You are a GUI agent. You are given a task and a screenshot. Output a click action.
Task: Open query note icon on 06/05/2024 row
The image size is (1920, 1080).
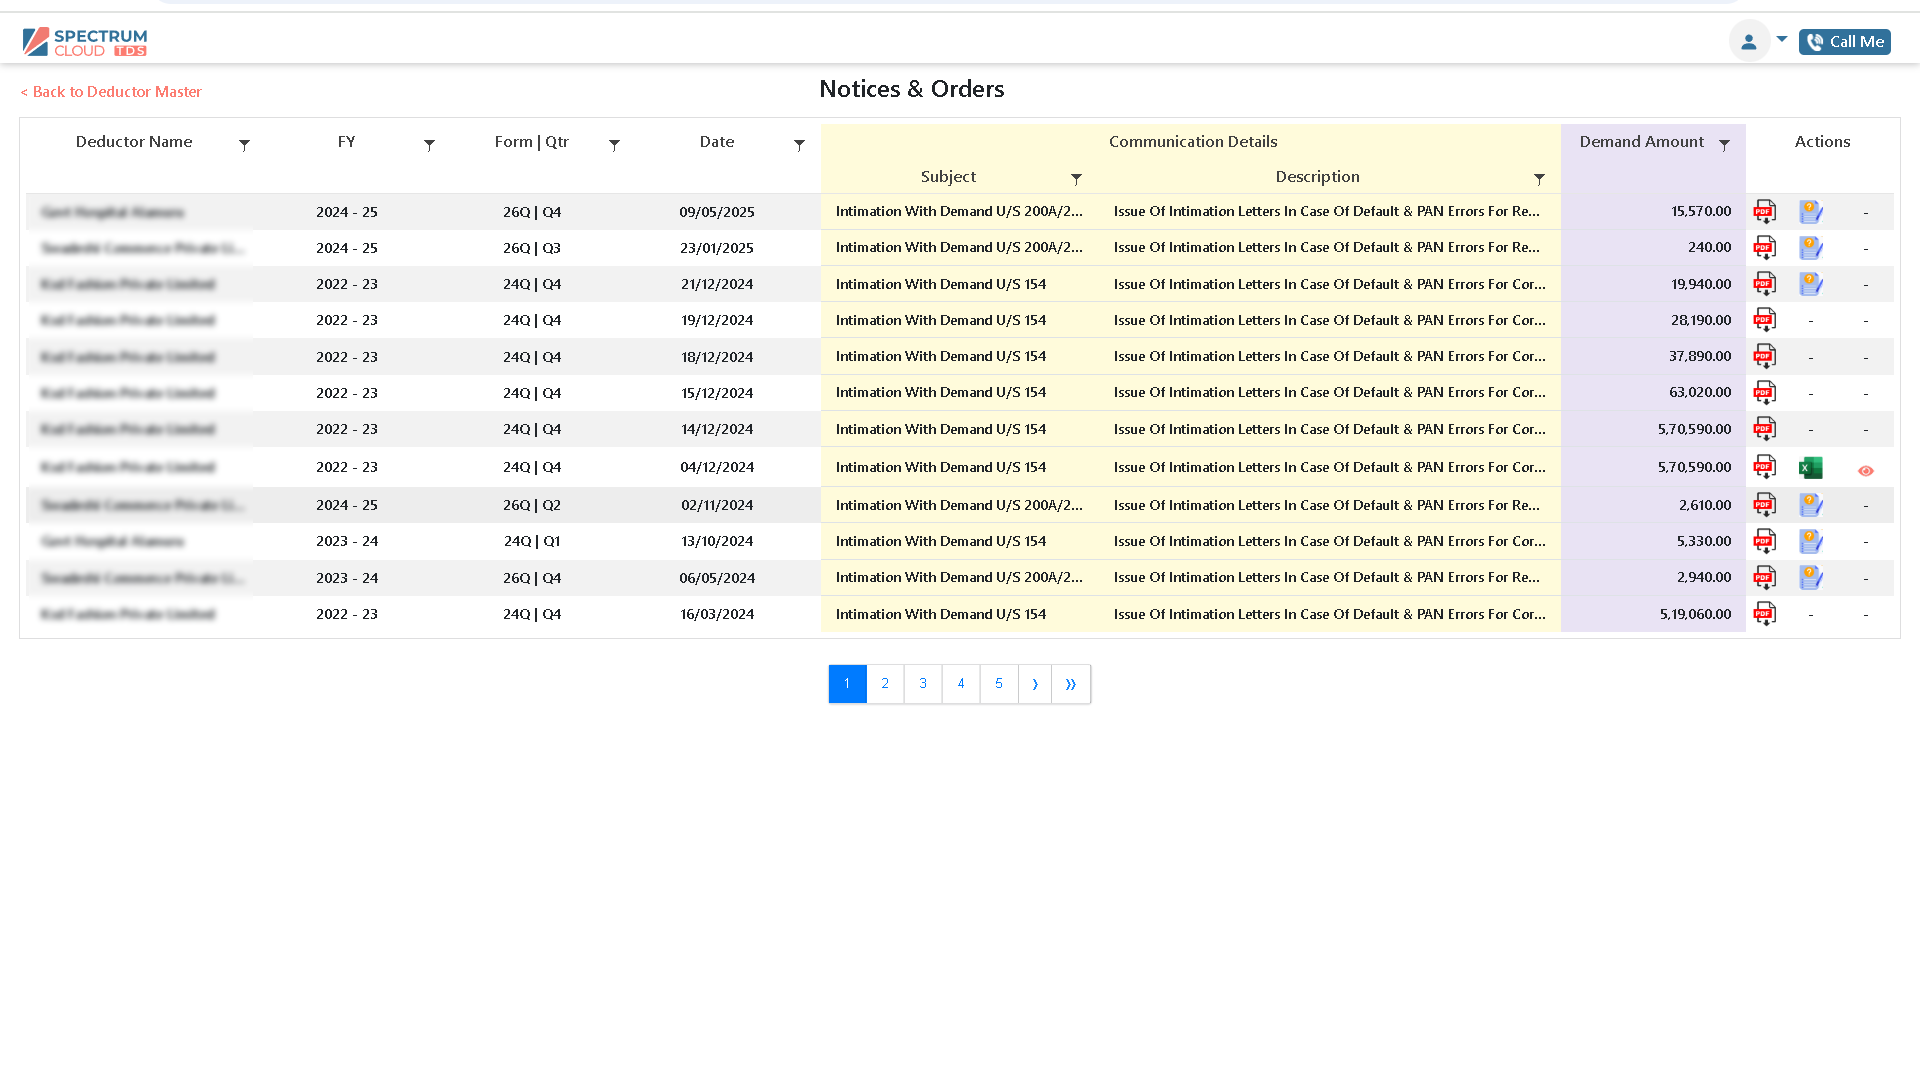pos(1811,577)
